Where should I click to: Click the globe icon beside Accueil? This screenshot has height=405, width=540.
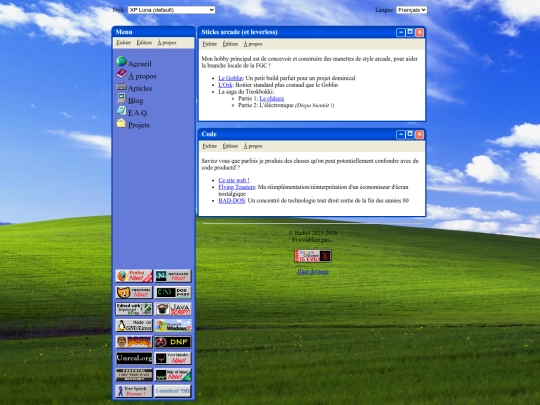121,61
